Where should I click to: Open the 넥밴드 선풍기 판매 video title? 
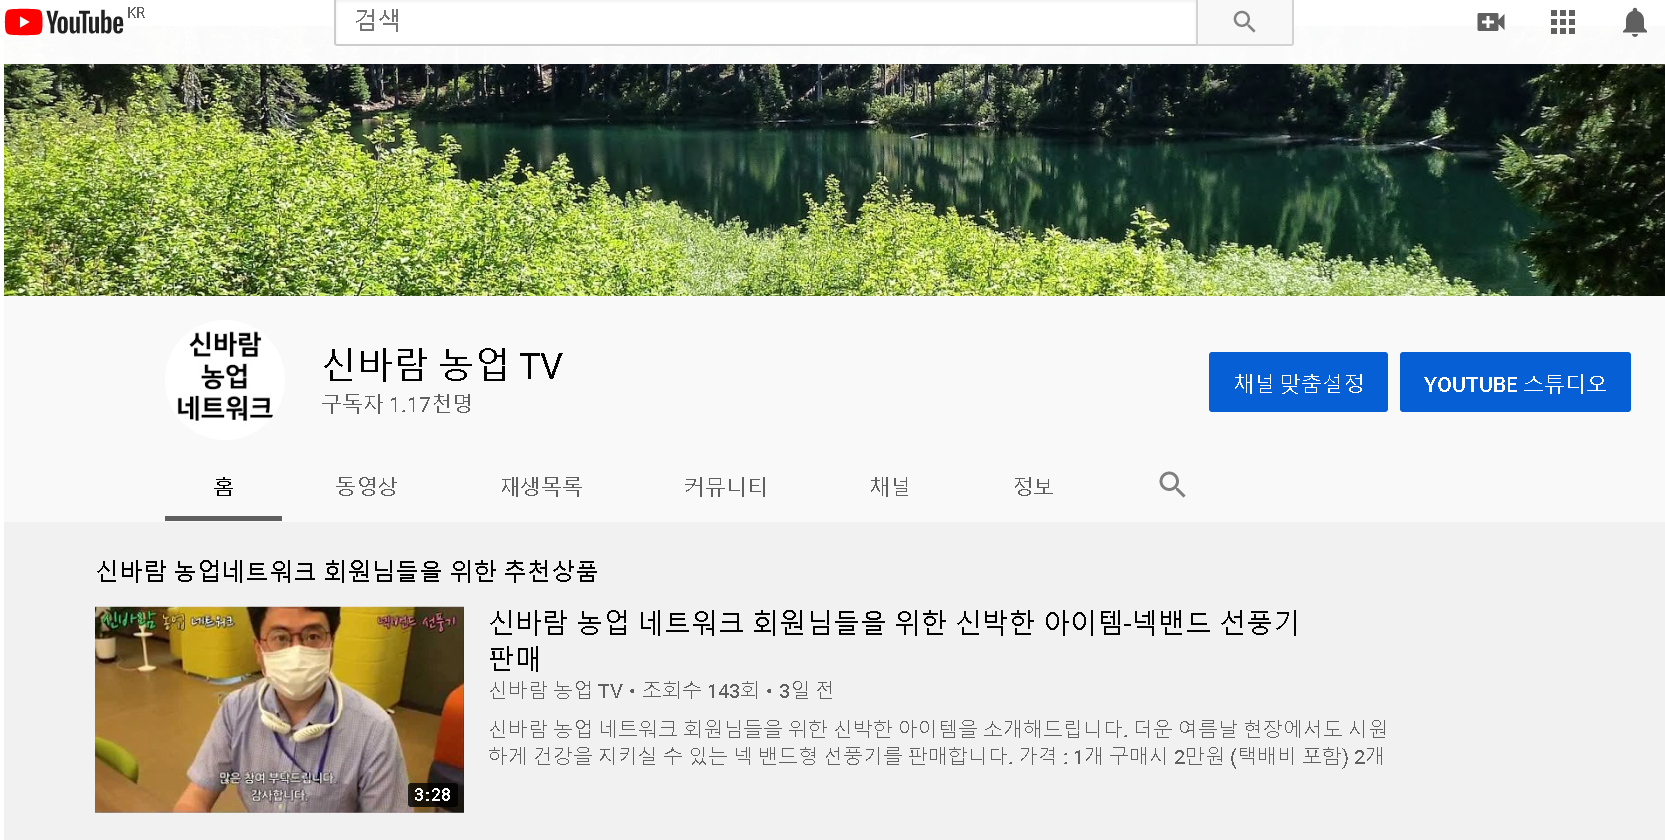pyautogui.click(x=893, y=640)
